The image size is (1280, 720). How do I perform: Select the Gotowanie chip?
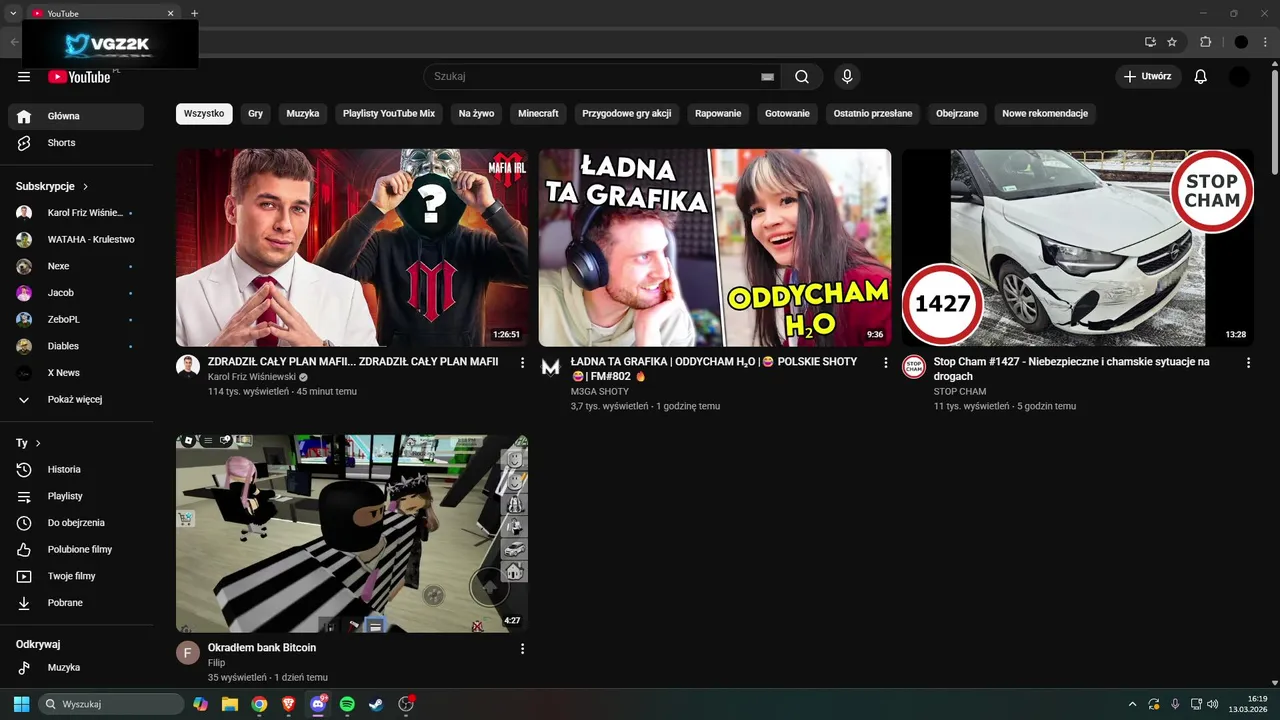[x=787, y=114]
